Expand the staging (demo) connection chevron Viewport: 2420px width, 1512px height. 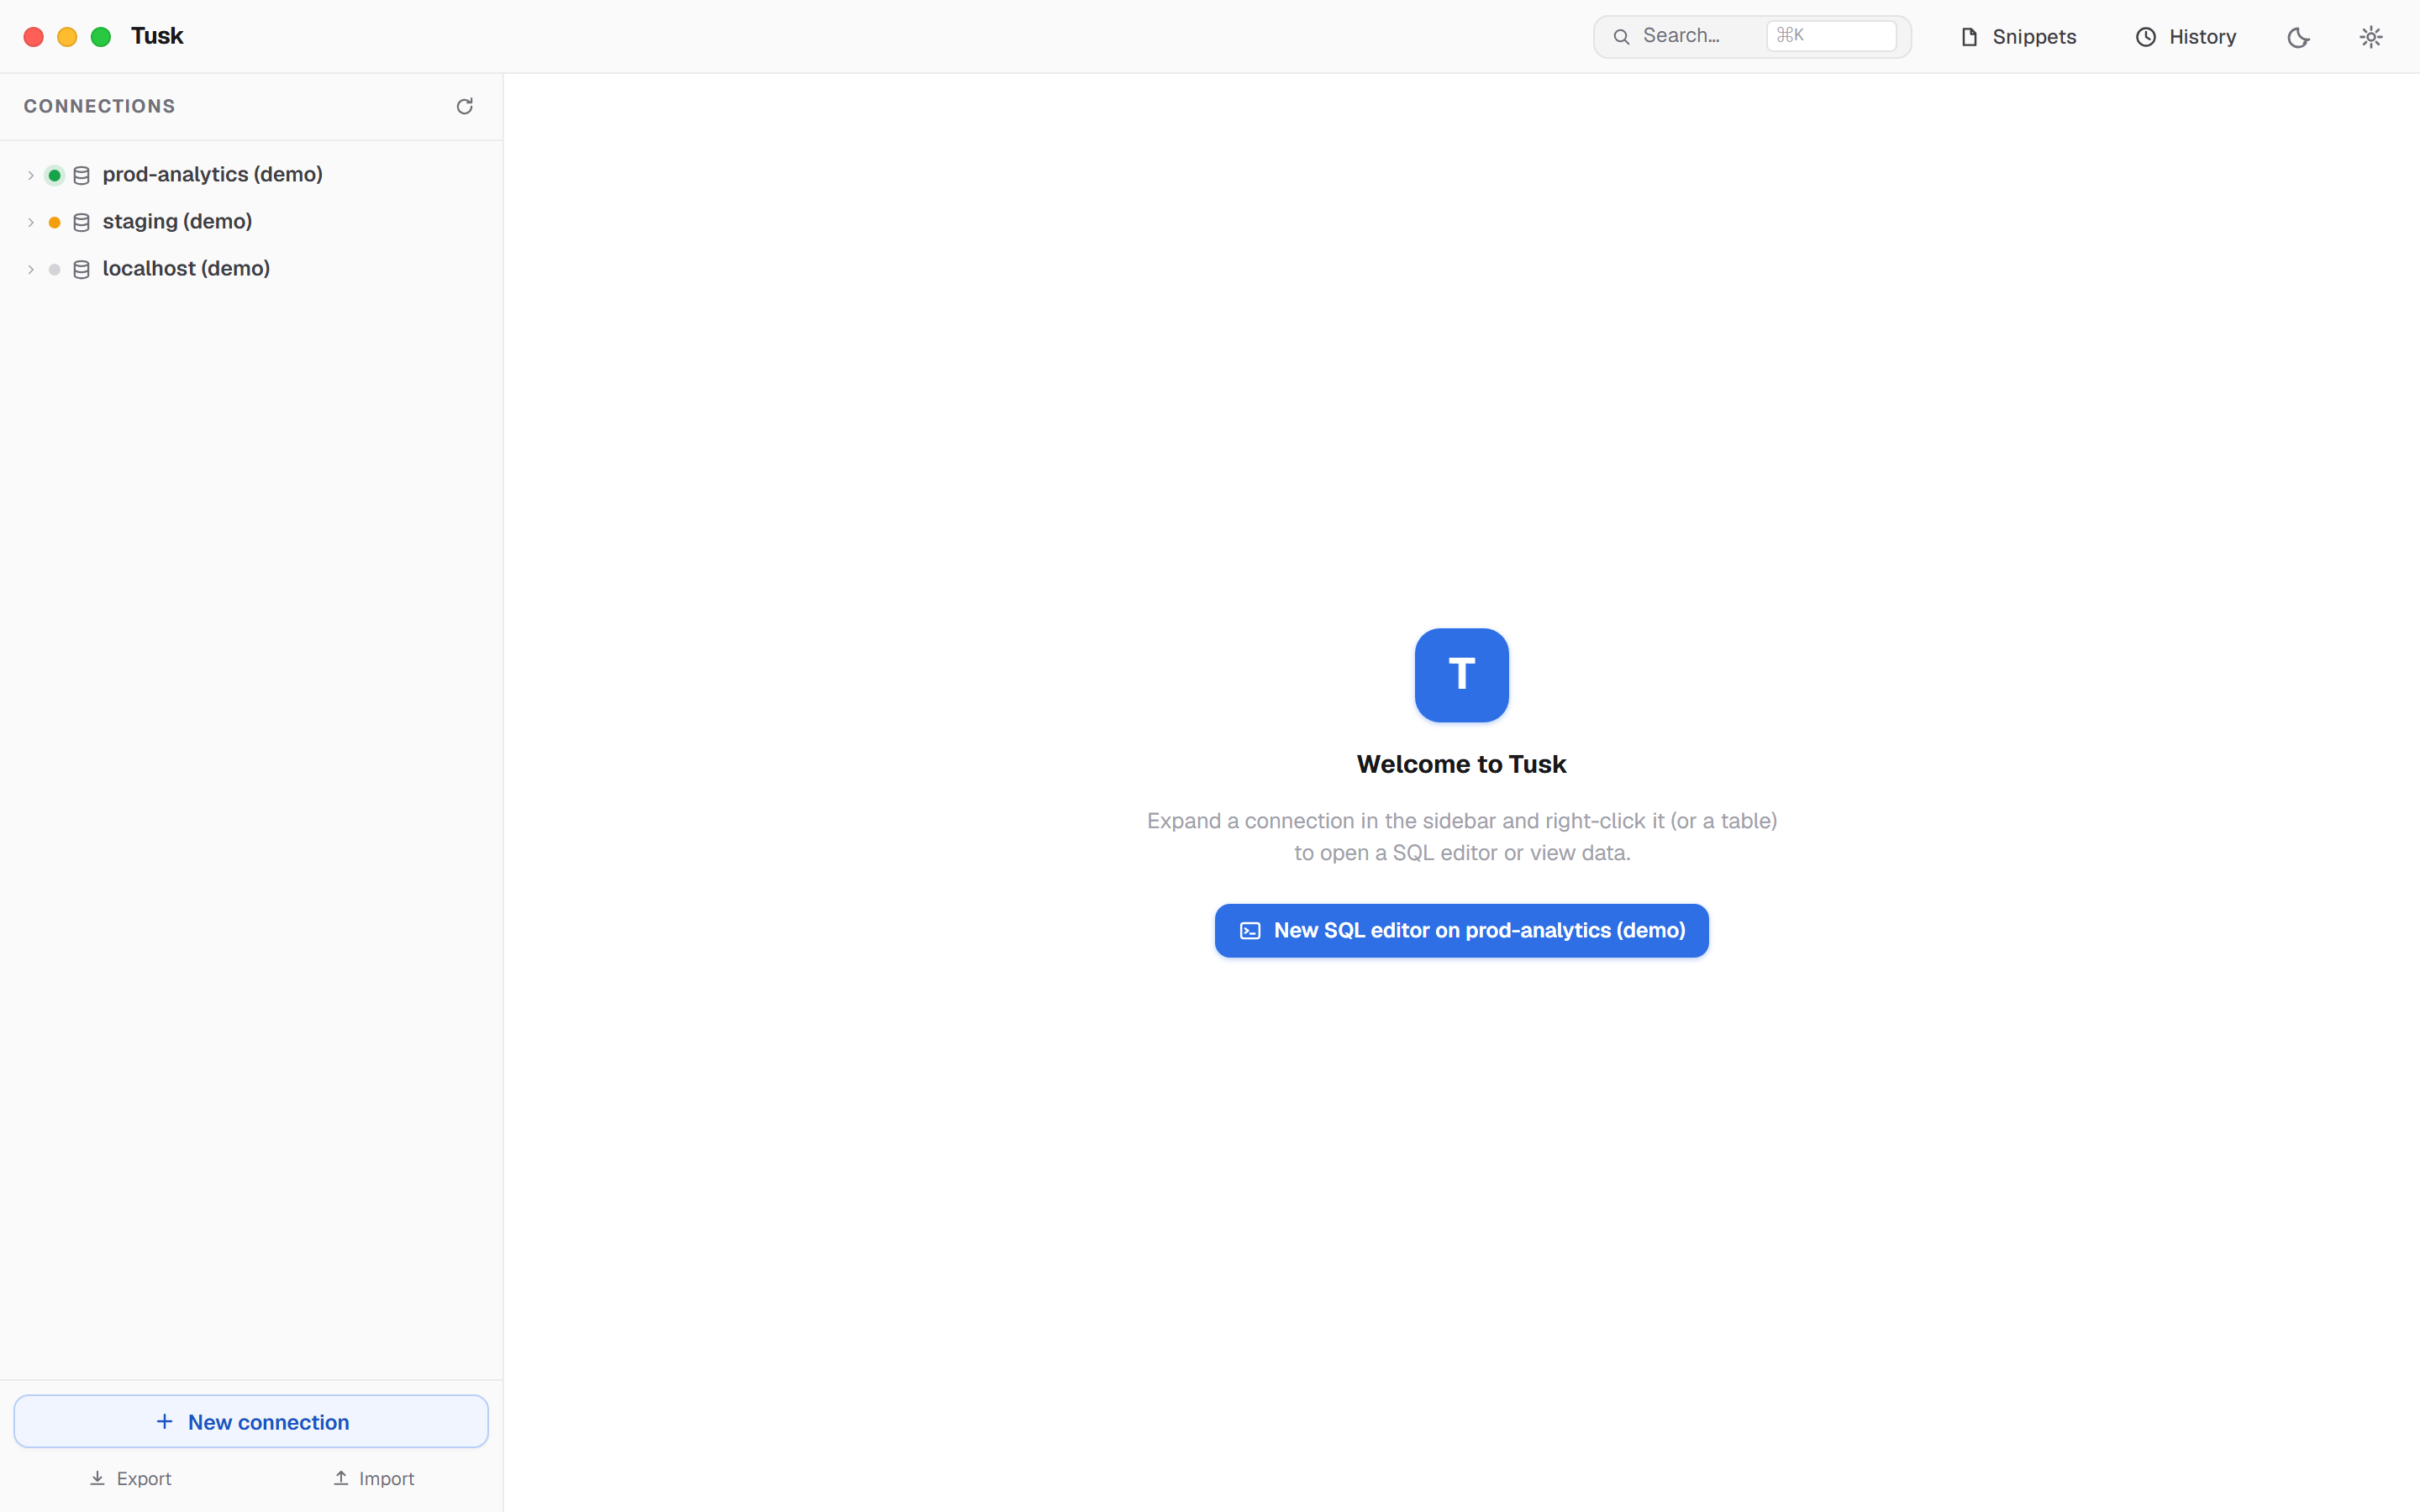(x=30, y=222)
